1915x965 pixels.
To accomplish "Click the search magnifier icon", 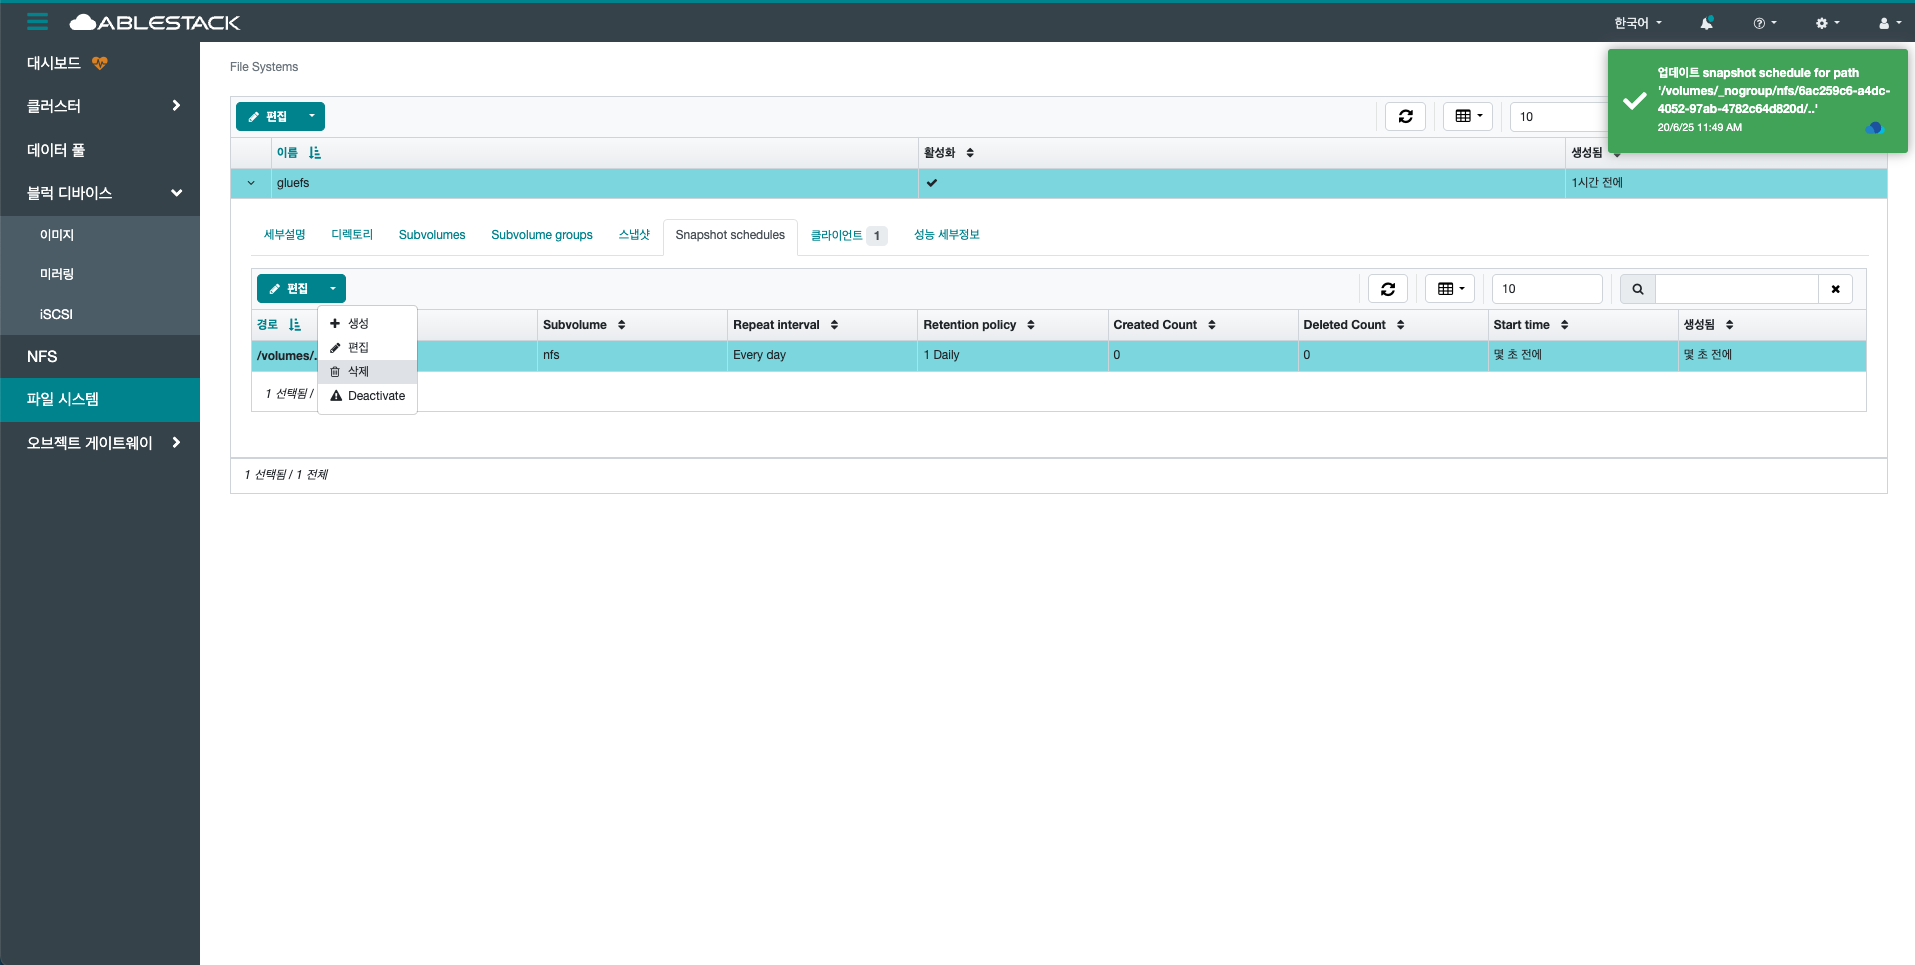I will click(x=1637, y=289).
